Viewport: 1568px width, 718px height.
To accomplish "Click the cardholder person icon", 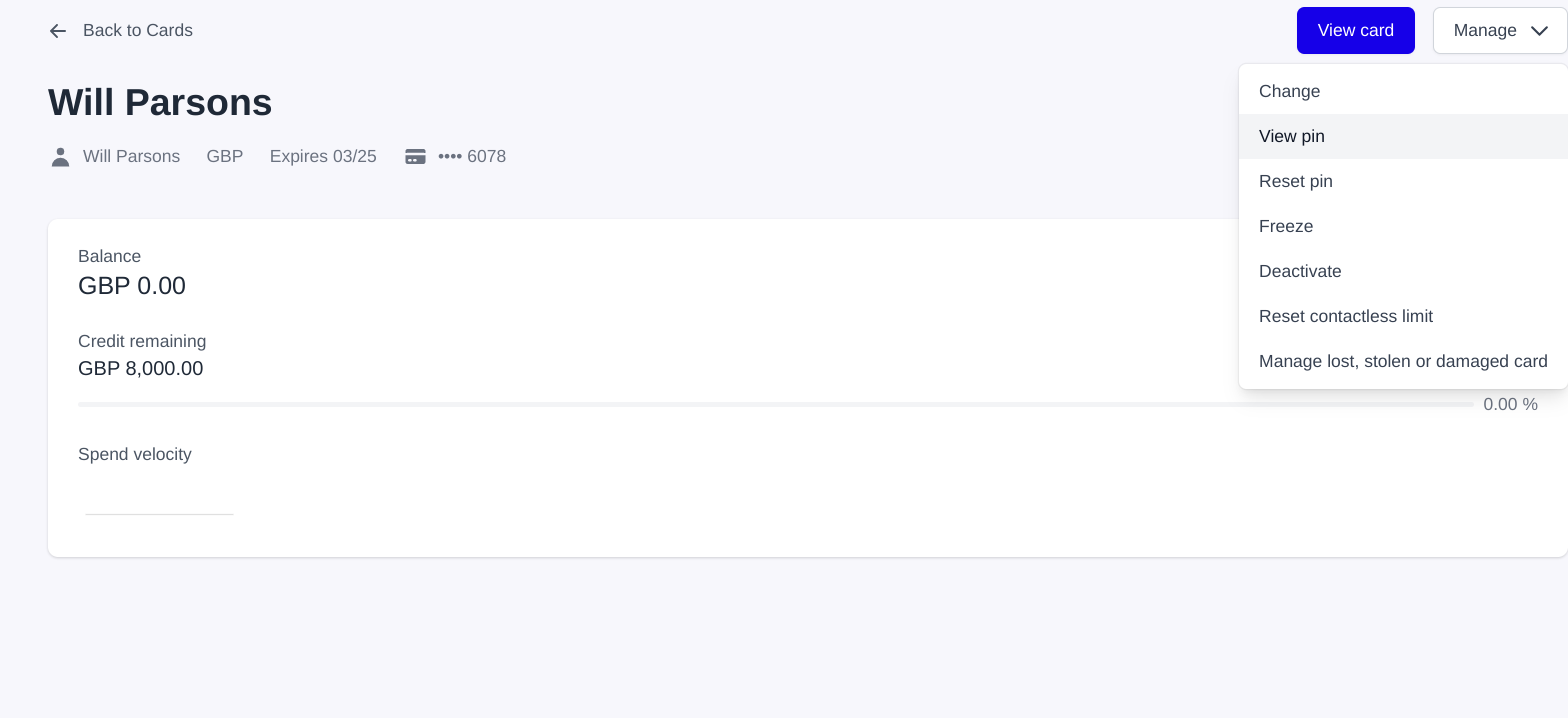I will coord(60,157).
